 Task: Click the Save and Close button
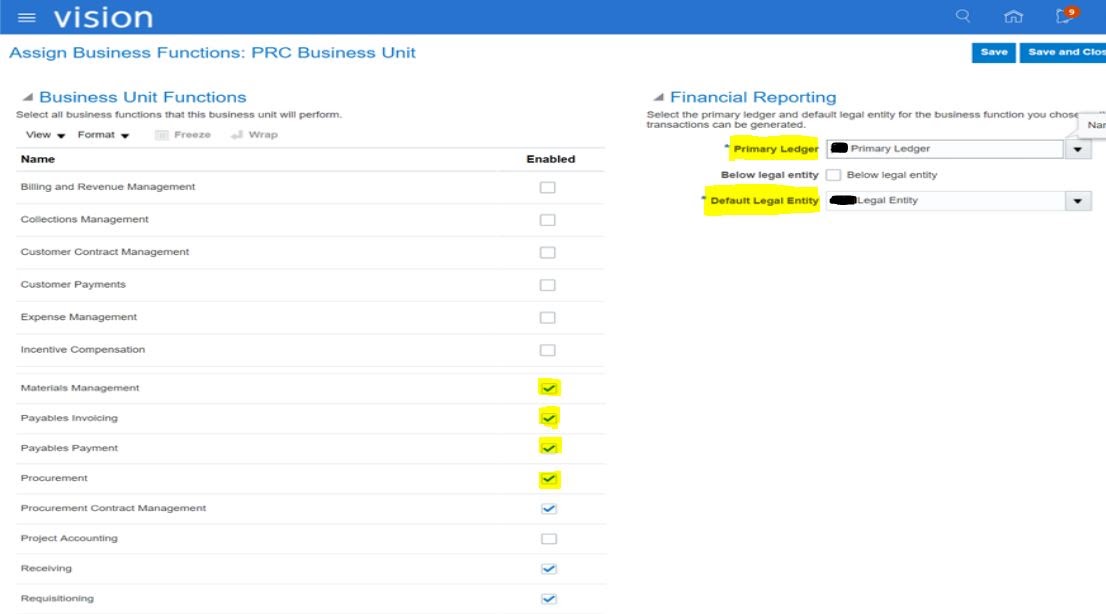(x=1065, y=52)
